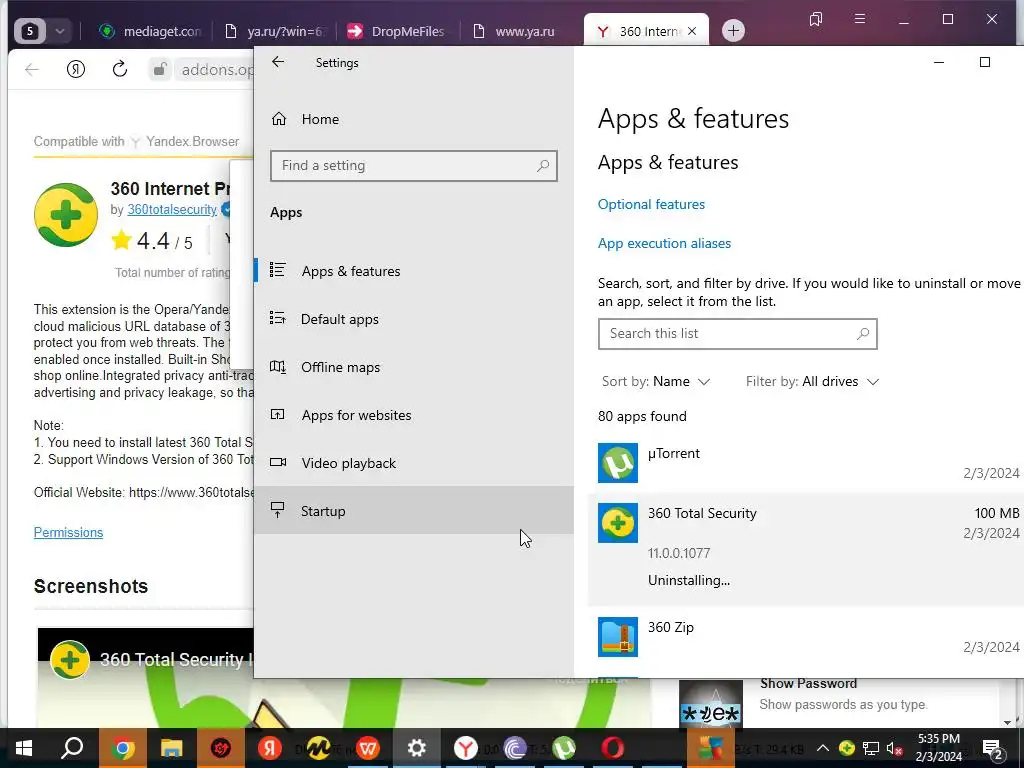The height and width of the screenshot is (768, 1024).
Task: Select Apps & features in sidebar
Action: (414, 271)
